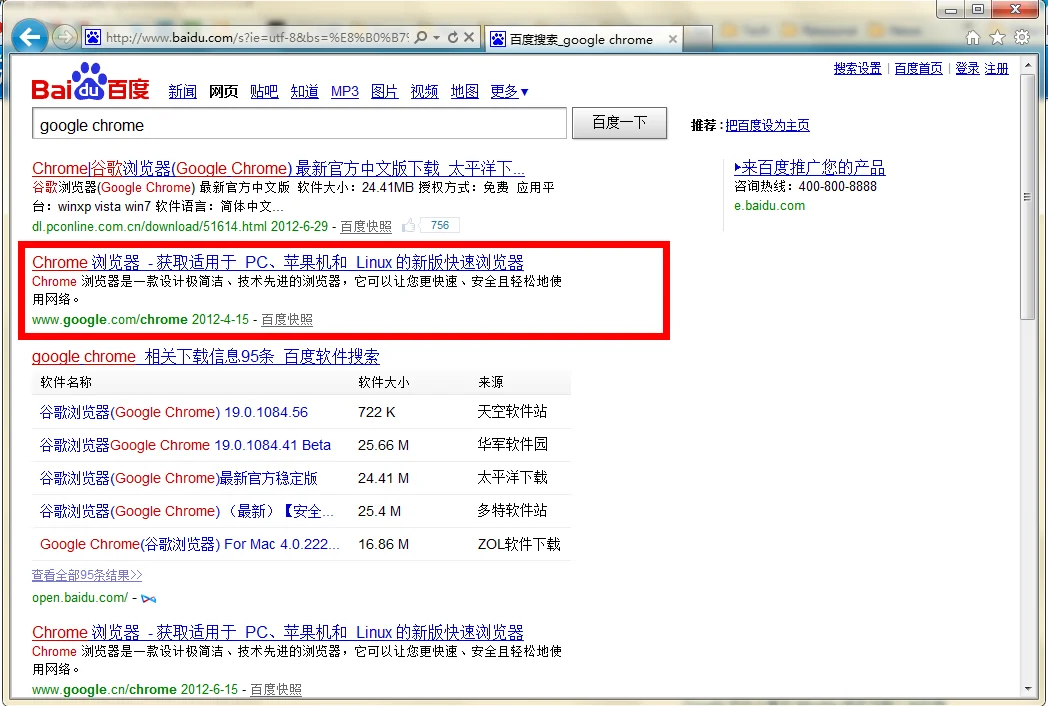Viewport: 1048px width, 706px height.
Task: Click the page scrollbar down arrow
Action: (1029, 689)
